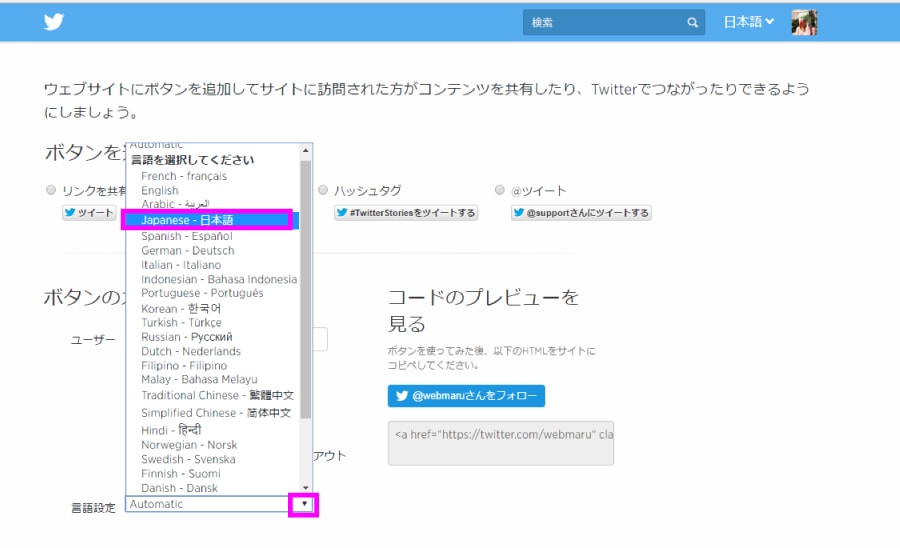Click the 検索 search field
Viewport: 900px width, 548px height.
614,22
